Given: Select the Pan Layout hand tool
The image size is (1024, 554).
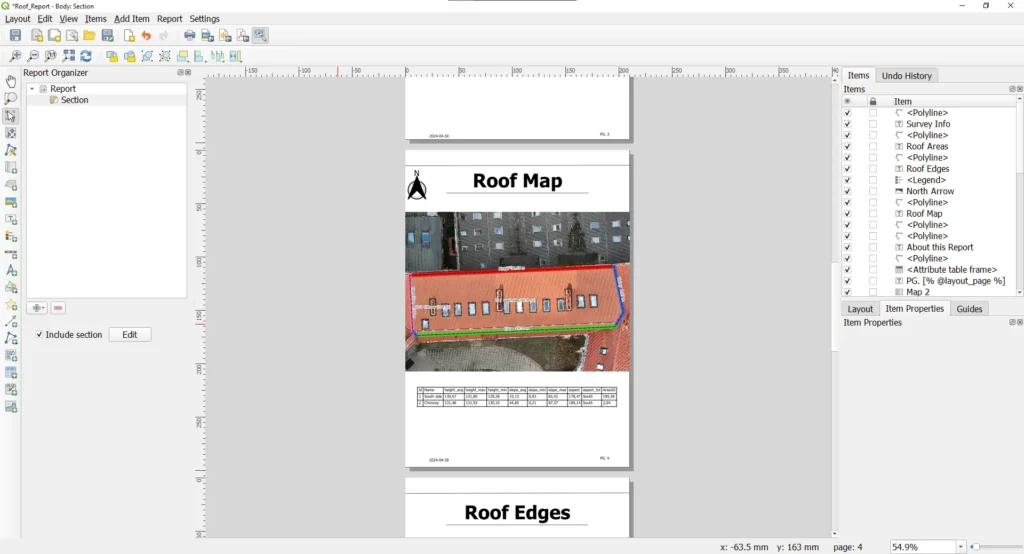Looking at the screenshot, I should pyautogui.click(x=10, y=82).
